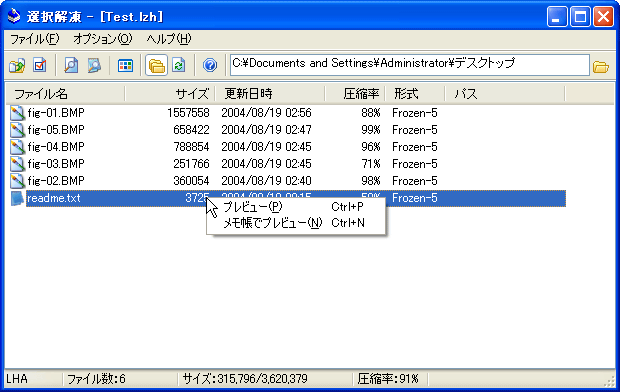The width and height of the screenshot is (620, 392).
Task: Click the size value 1557558
Action: point(188,113)
